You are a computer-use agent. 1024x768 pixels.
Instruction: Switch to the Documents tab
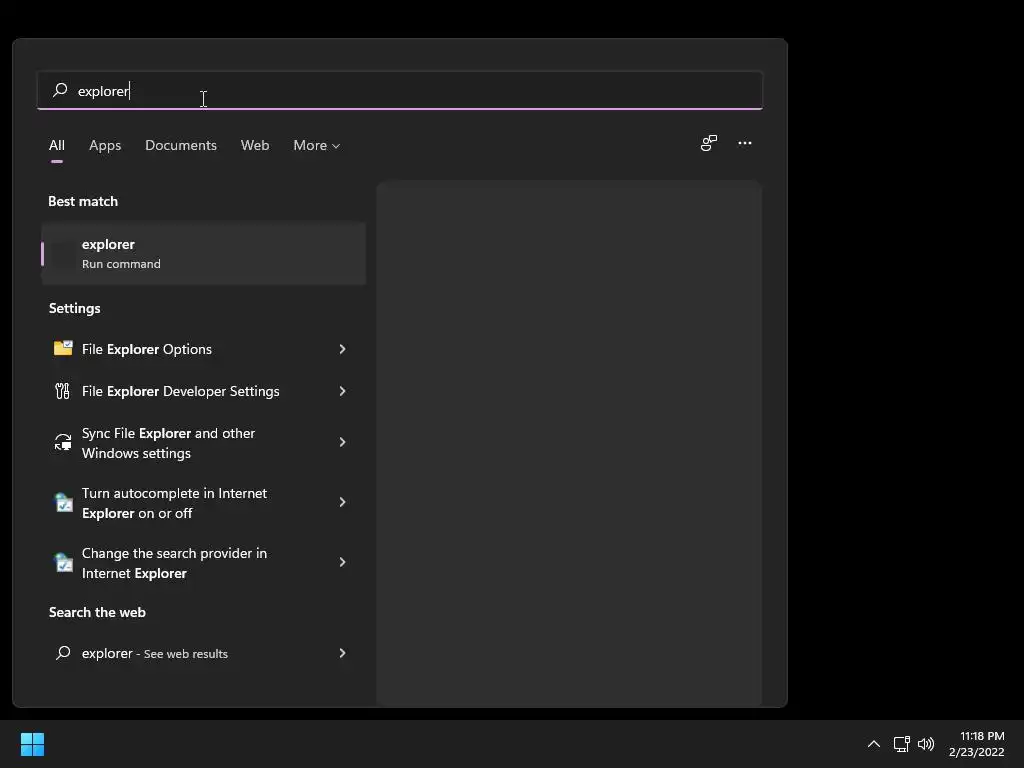pos(181,145)
